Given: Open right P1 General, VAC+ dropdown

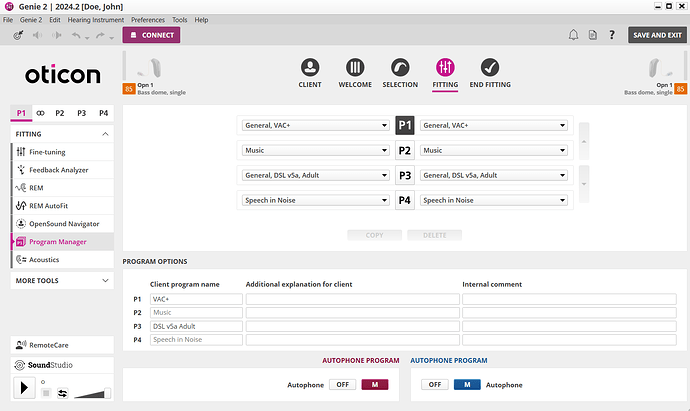Looking at the screenshot, I should [494, 125].
